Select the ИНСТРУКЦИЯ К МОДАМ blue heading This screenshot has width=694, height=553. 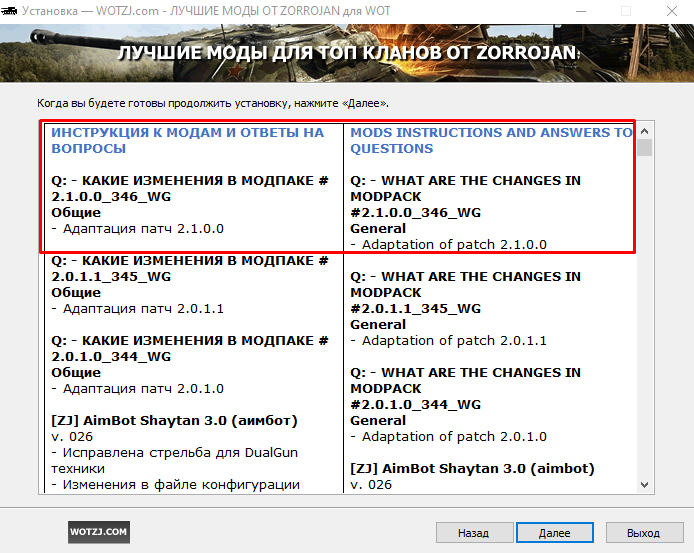188,140
